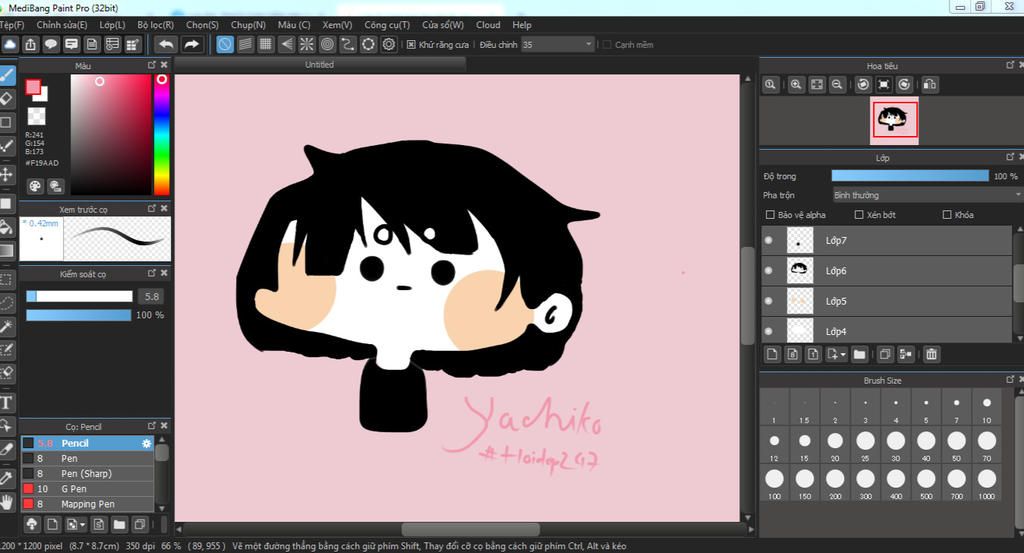Delete layer with trash icon
Screen dimensions: 1024x553
click(931, 354)
